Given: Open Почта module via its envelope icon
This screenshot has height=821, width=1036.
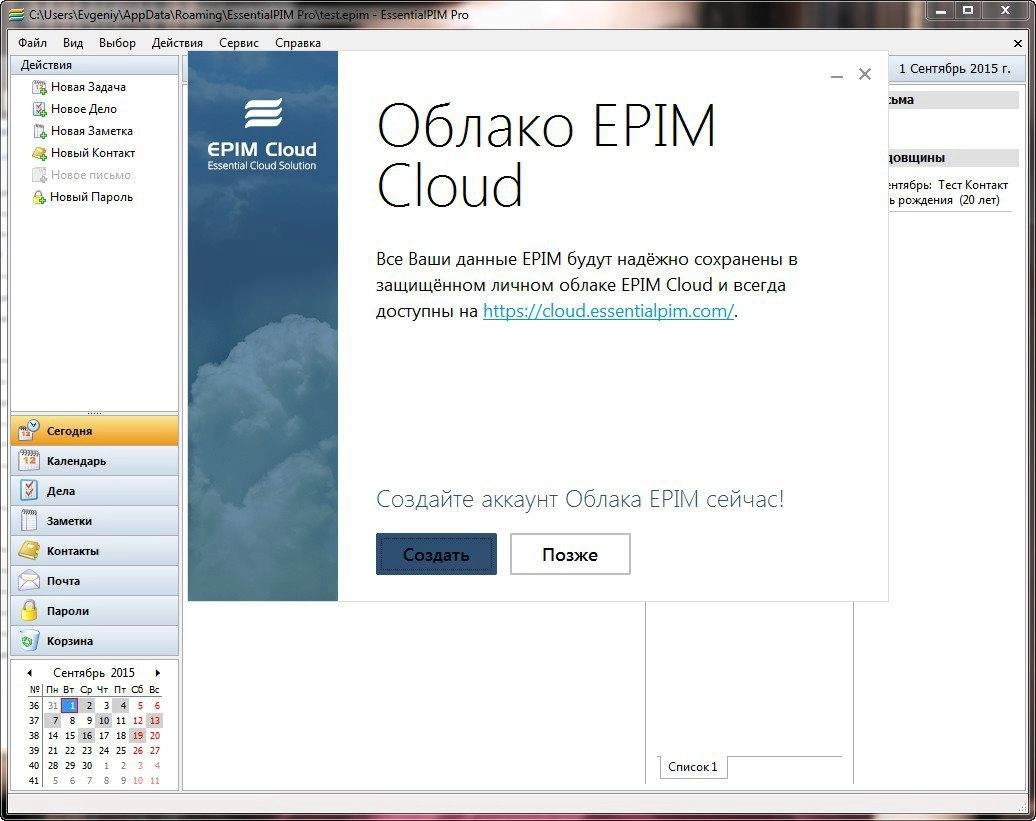Looking at the screenshot, I should tap(28, 581).
